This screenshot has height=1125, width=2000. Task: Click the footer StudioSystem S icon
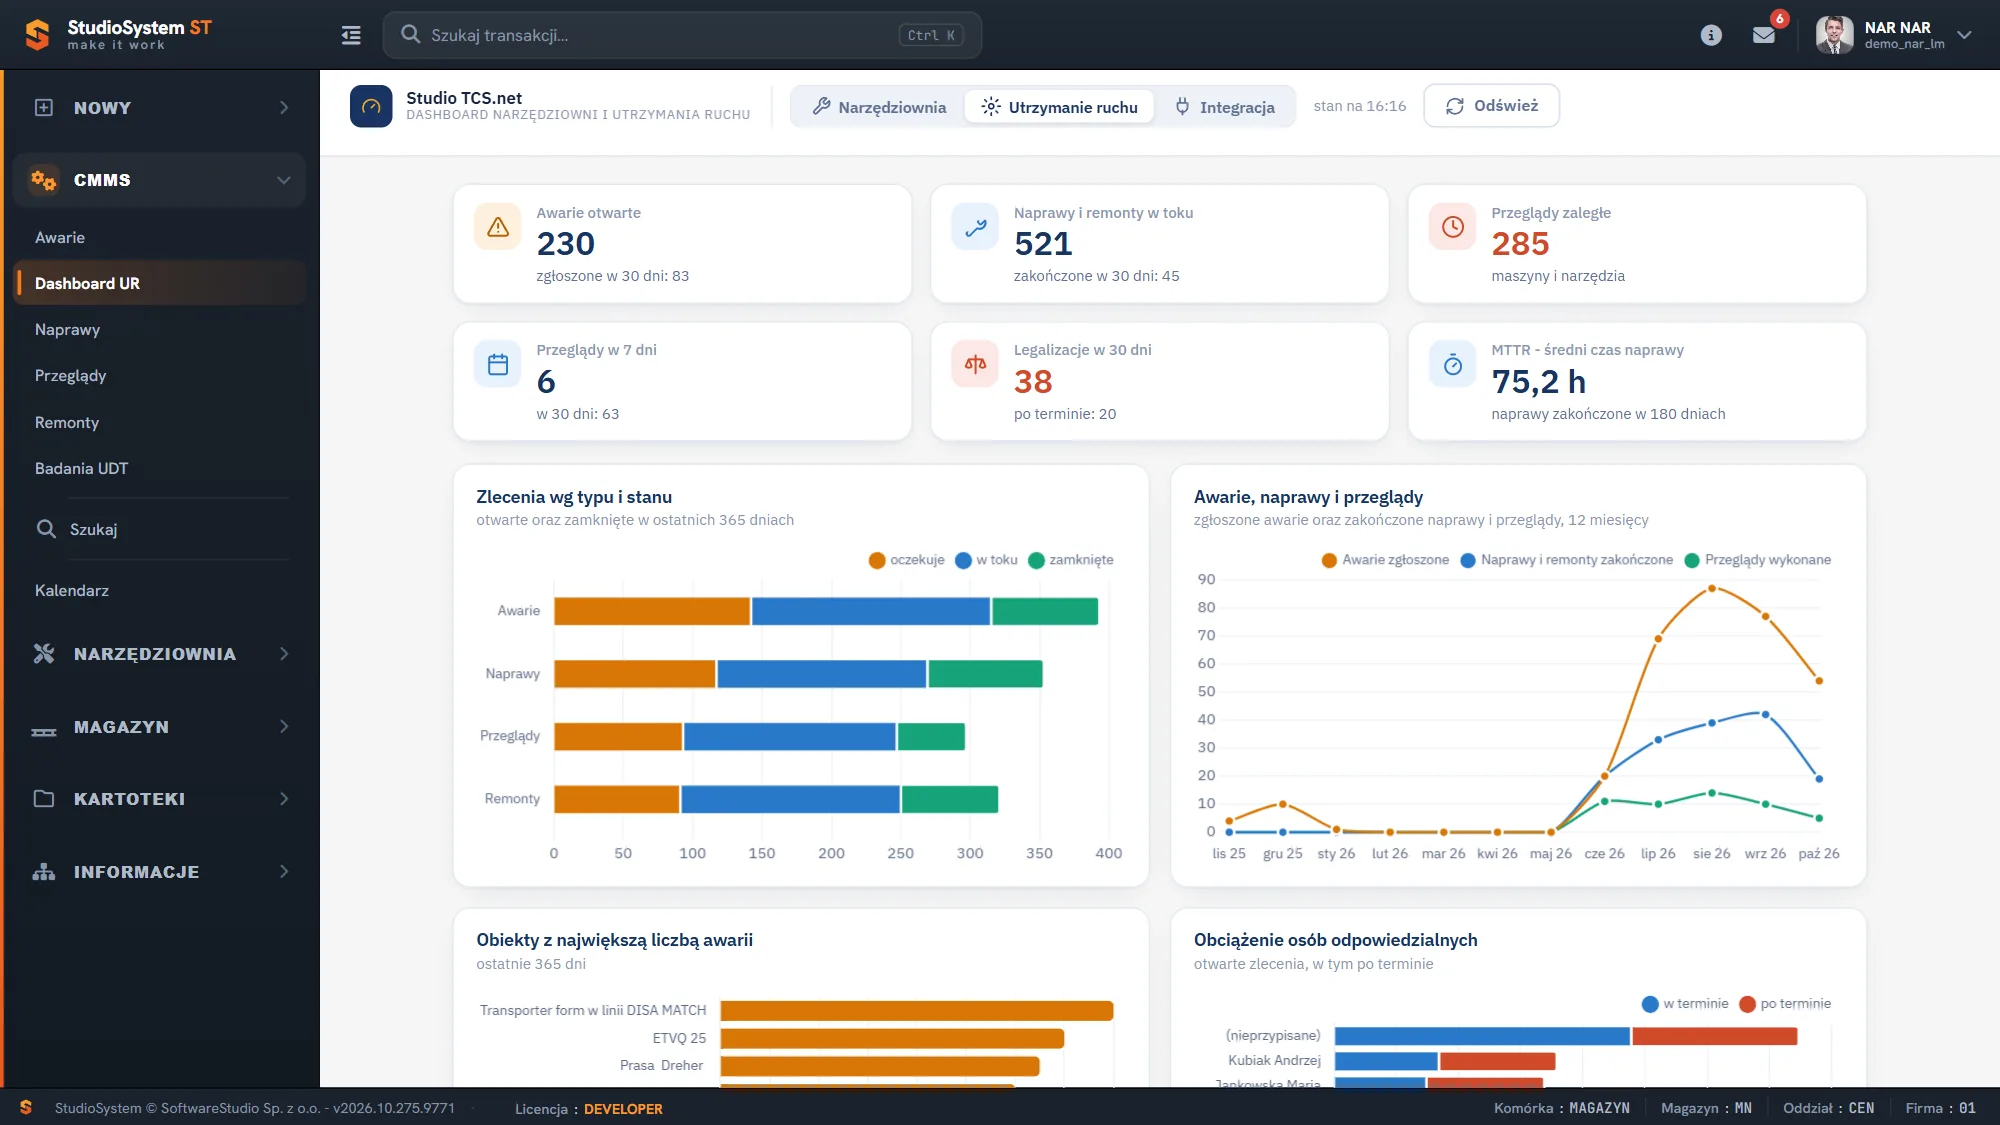(26, 1108)
